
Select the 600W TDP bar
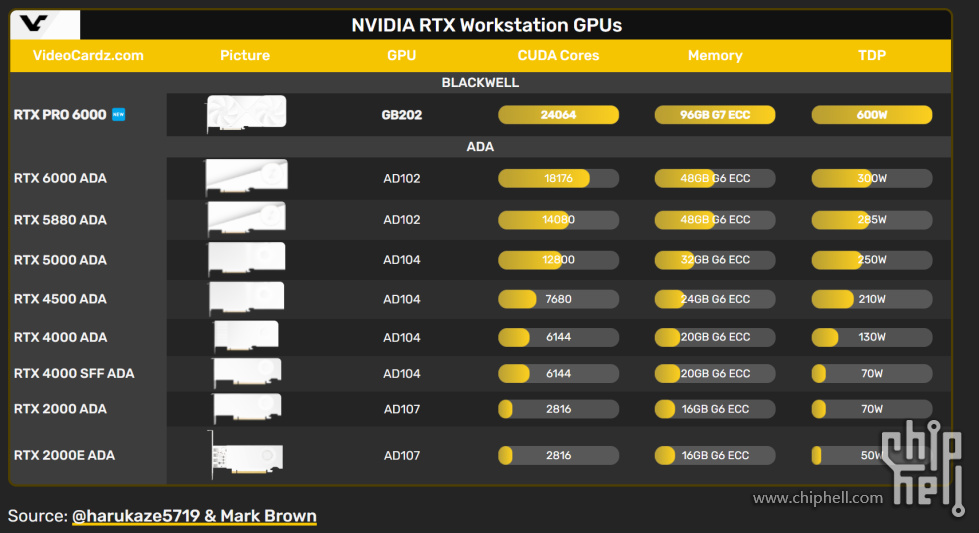(872, 115)
